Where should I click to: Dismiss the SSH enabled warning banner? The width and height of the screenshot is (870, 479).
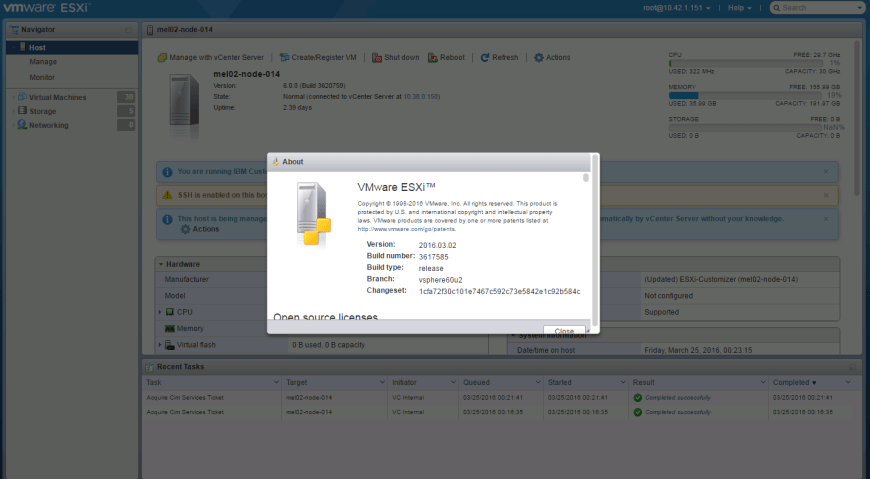(826, 195)
